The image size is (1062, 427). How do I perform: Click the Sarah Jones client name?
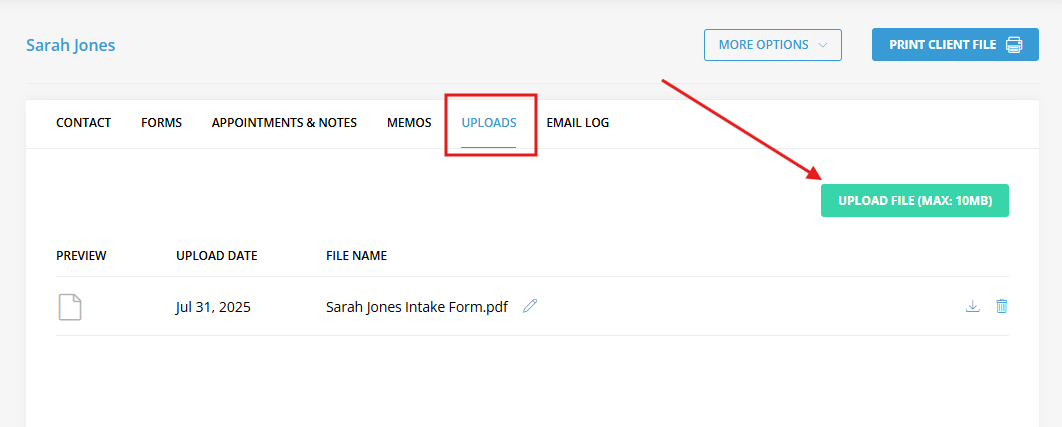point(70,45)
